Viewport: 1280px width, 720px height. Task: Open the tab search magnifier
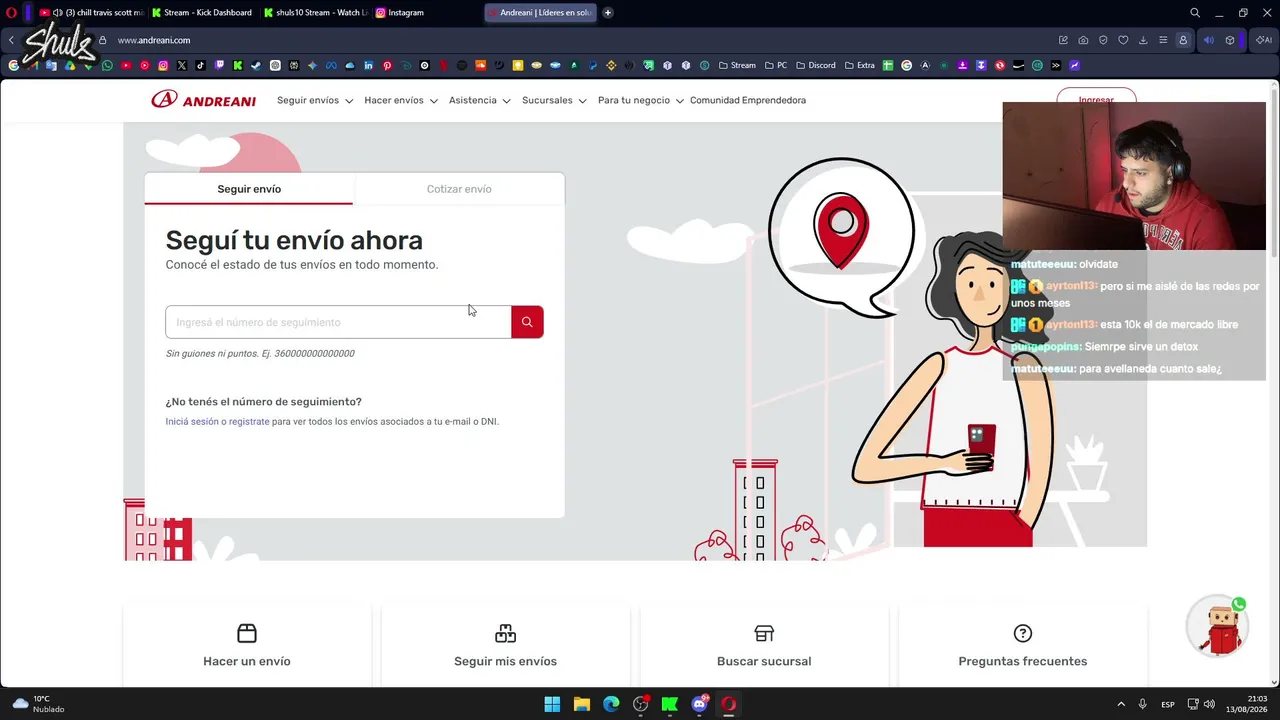point(1195,13)
